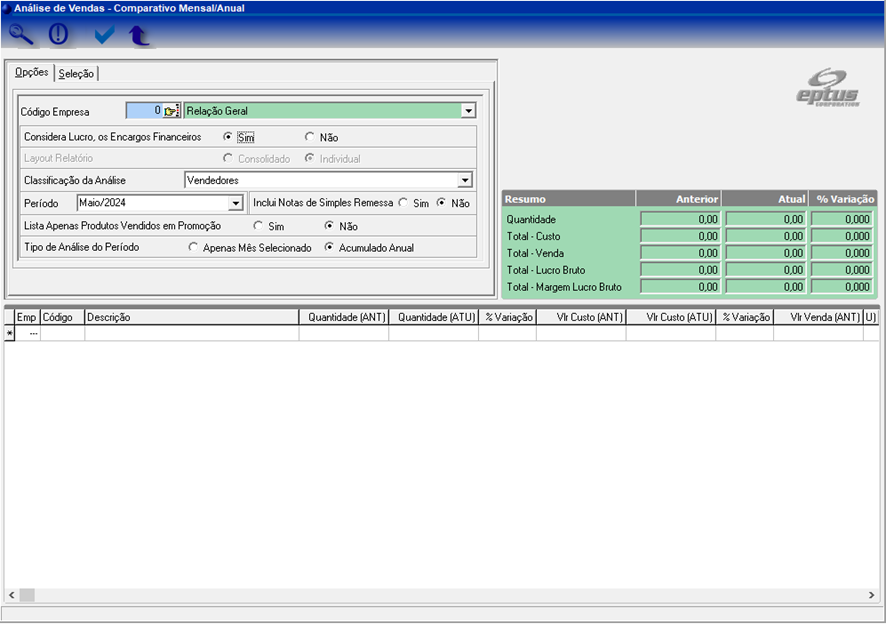Select Não for Considera Lucro, os Encargos Financeiros

pyautogui.click(x=310, y=137)
